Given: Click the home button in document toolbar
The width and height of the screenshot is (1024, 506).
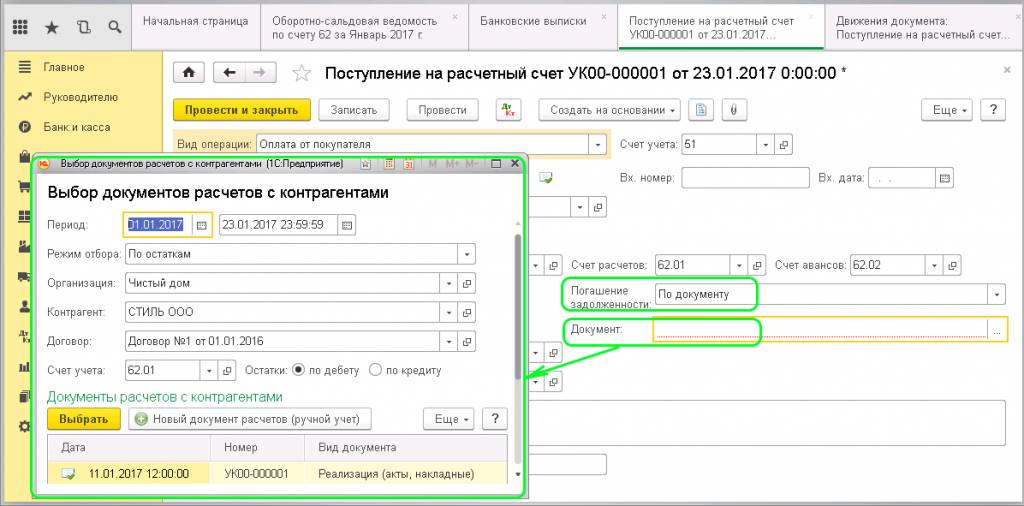Looking at the screenshot, I should pos(189,72).
